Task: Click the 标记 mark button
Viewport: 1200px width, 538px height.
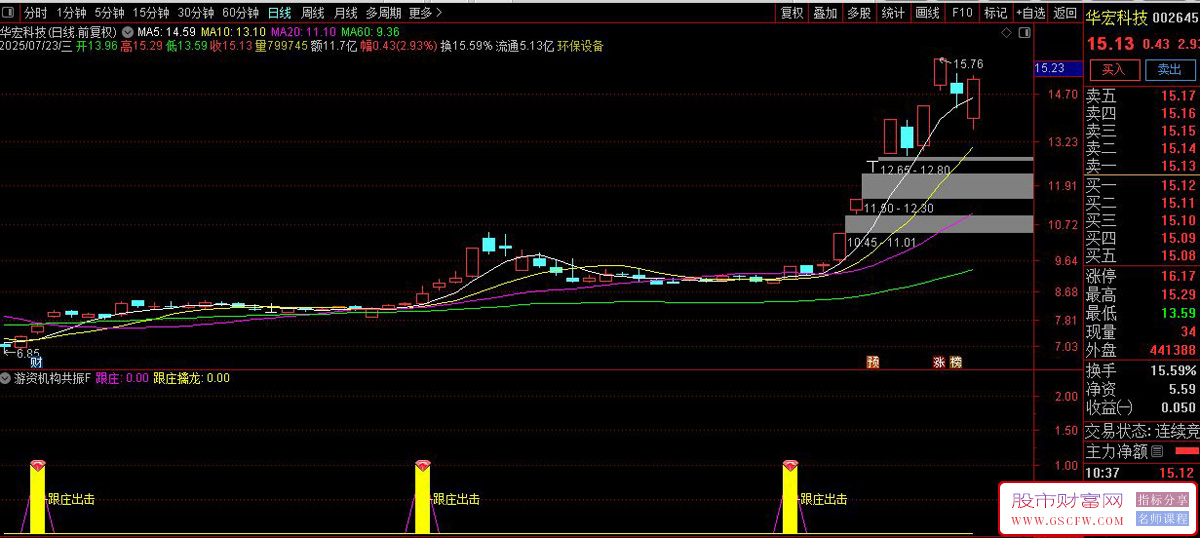Action: [995, 13]
